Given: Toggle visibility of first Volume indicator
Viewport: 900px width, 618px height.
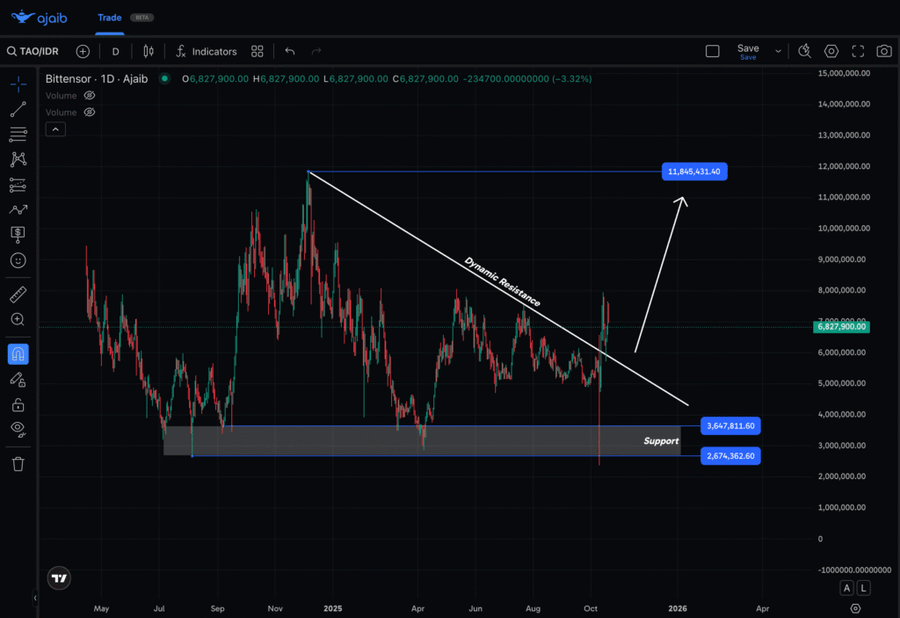Looking at the screenshot, I should coord(90,96).
